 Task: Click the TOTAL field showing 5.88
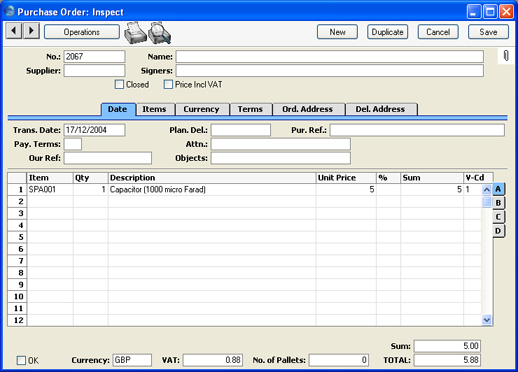click(x=447, y=360)
